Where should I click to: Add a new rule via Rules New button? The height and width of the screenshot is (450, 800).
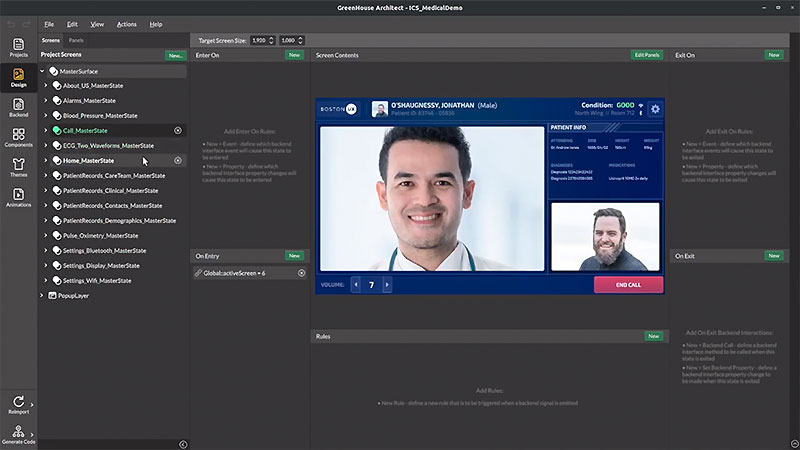(x=654, y=336)
